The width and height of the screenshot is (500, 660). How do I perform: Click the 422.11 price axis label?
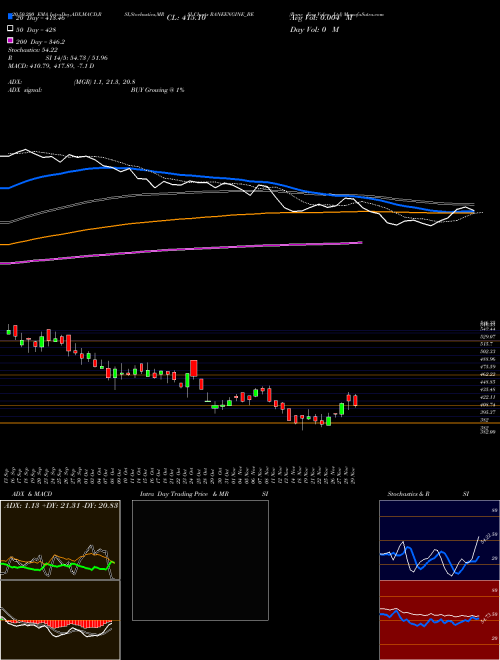[x=488, y=397]
